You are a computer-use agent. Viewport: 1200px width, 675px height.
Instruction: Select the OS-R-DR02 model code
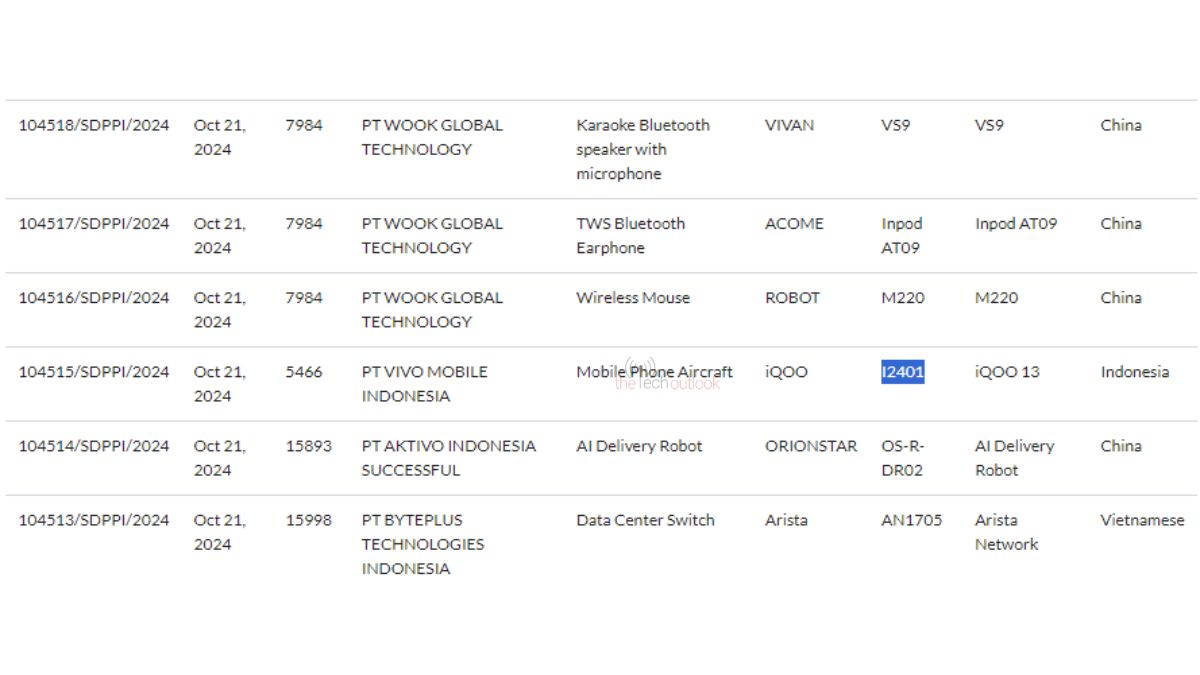click(x=902, y=458)
